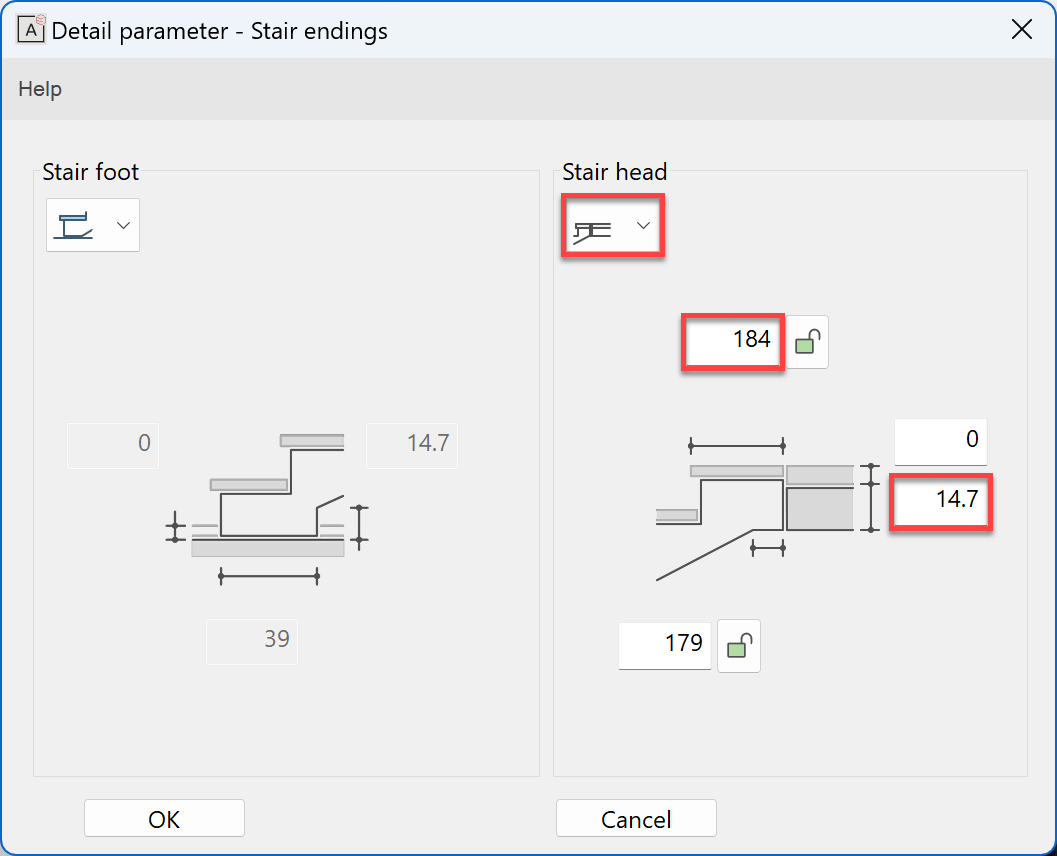Expand the Stair head type dropdown arrow
The height and width of the screenshot is (856, 1057).
pyautogui.click(x=644, y=226)
